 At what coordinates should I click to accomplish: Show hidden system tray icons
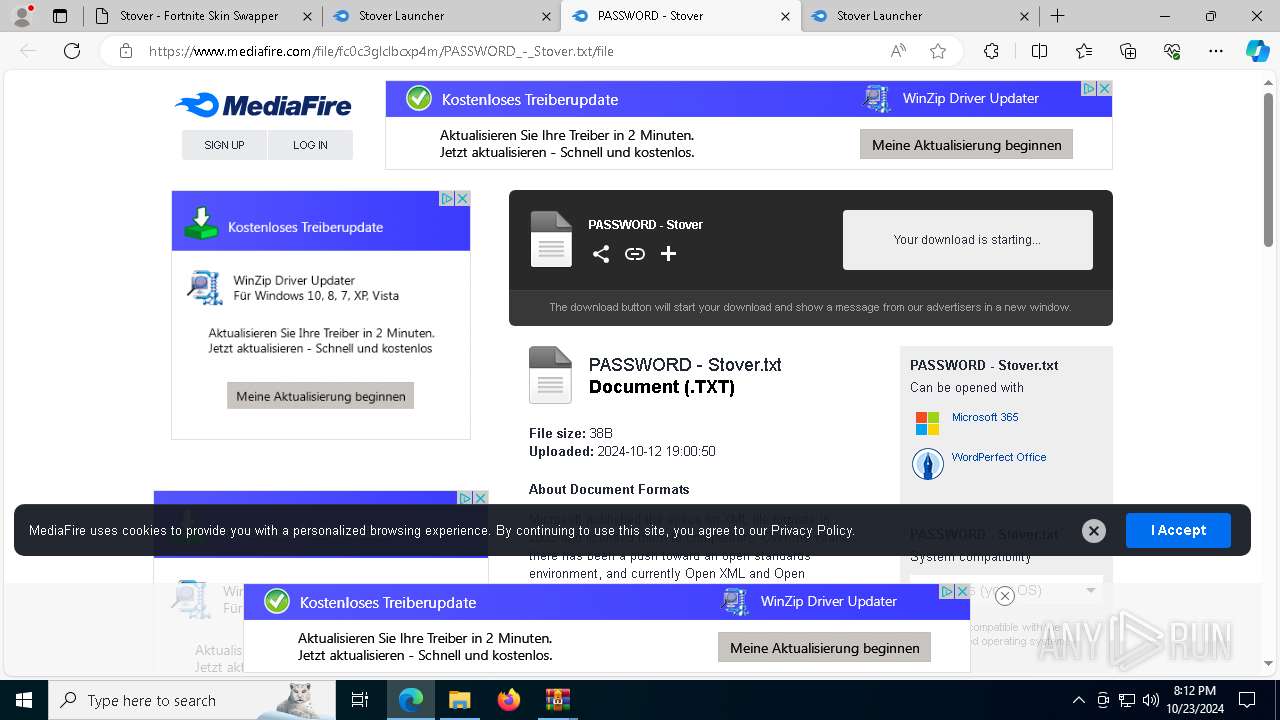coord(1078,700)
